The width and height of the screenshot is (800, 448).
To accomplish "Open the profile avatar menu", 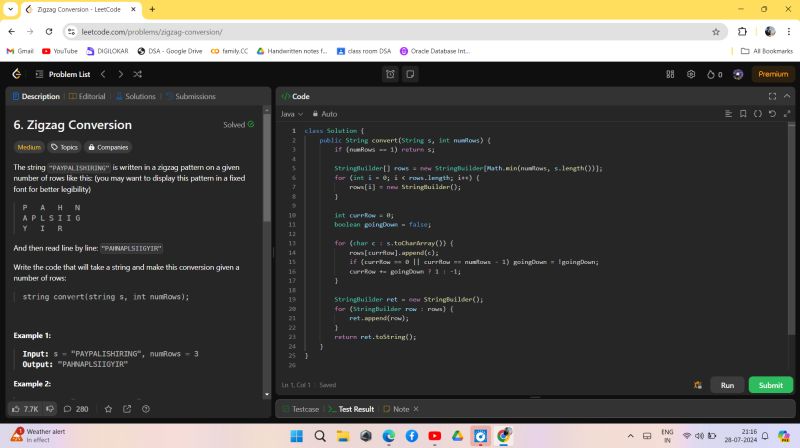I will pyautogui.click(x=738, y=74).
